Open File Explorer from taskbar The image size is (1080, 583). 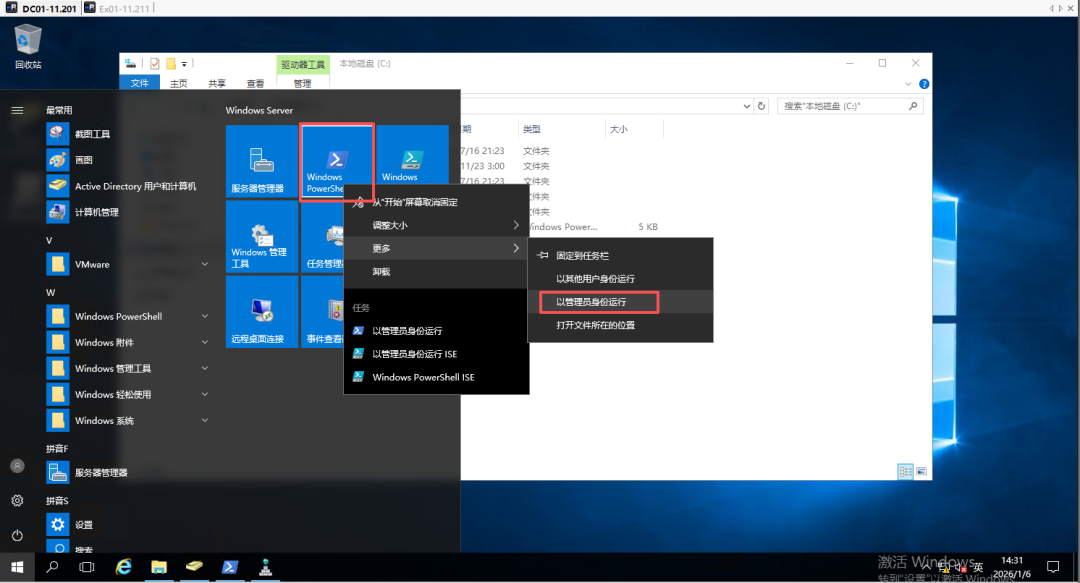pos(159,567)
